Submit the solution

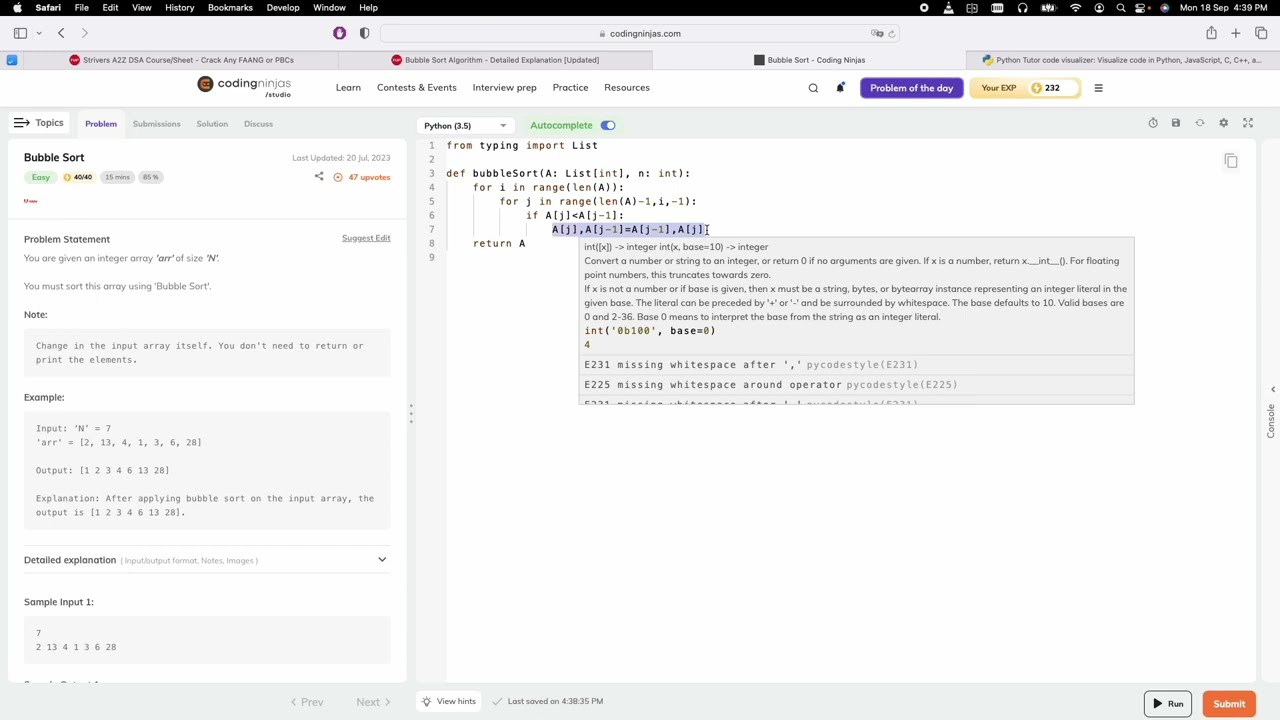[x=1229, y=704]
